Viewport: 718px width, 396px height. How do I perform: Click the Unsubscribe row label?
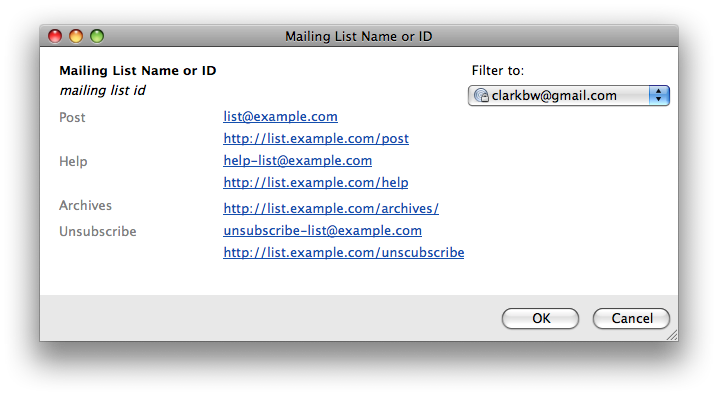point(98,232)
